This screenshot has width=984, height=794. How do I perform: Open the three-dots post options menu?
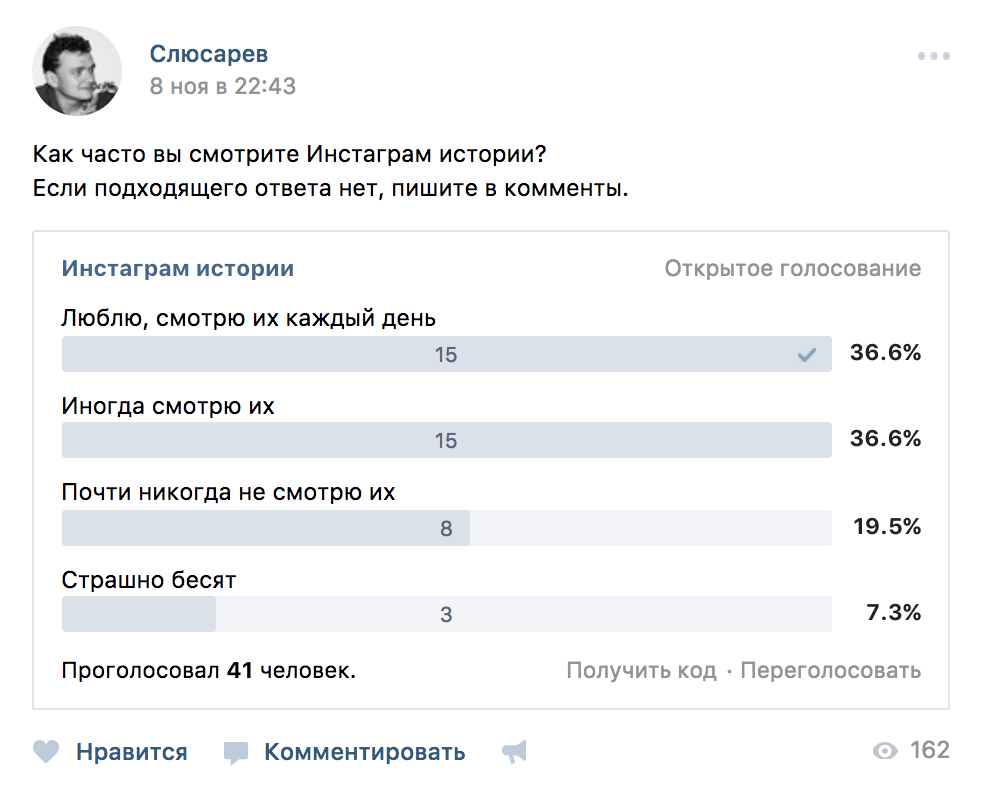(933, 56)
